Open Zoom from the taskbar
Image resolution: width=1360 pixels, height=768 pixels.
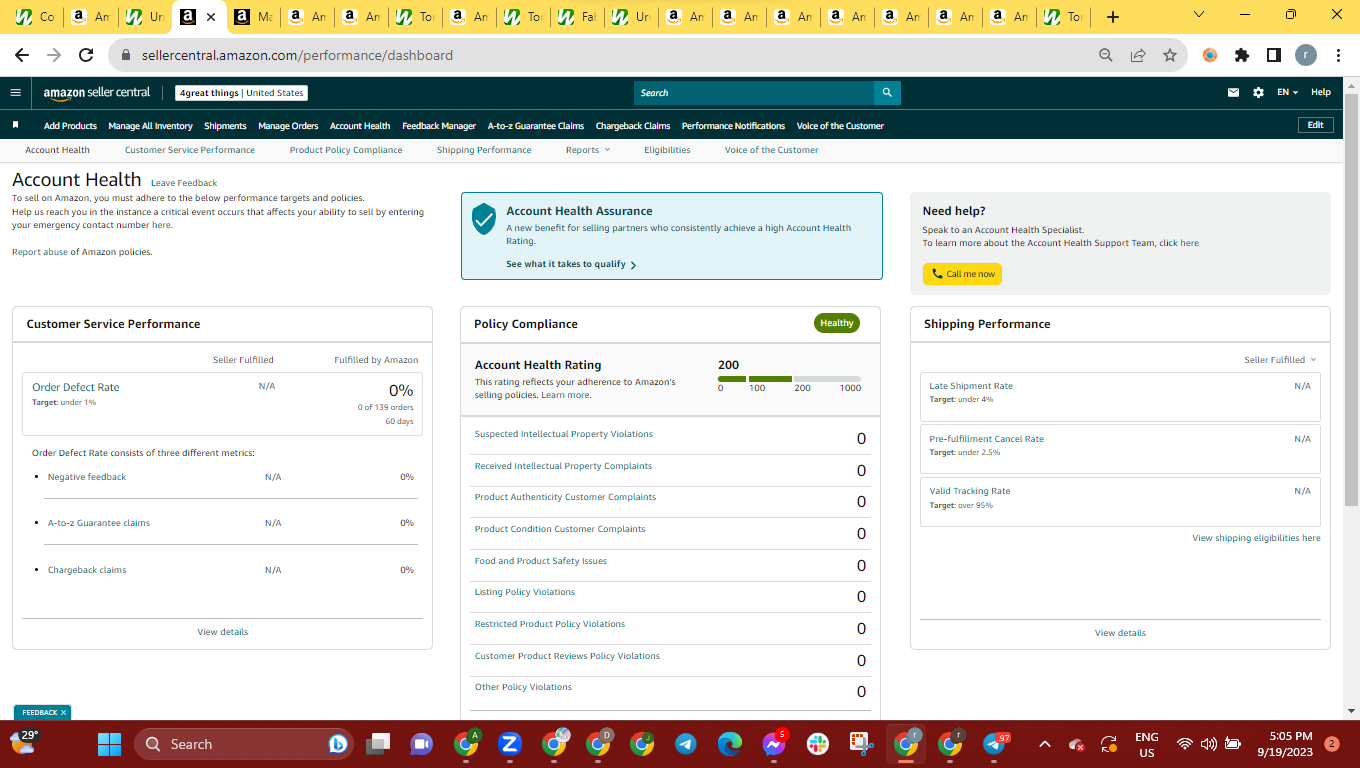pyautogui.click(x=510, y=744)
